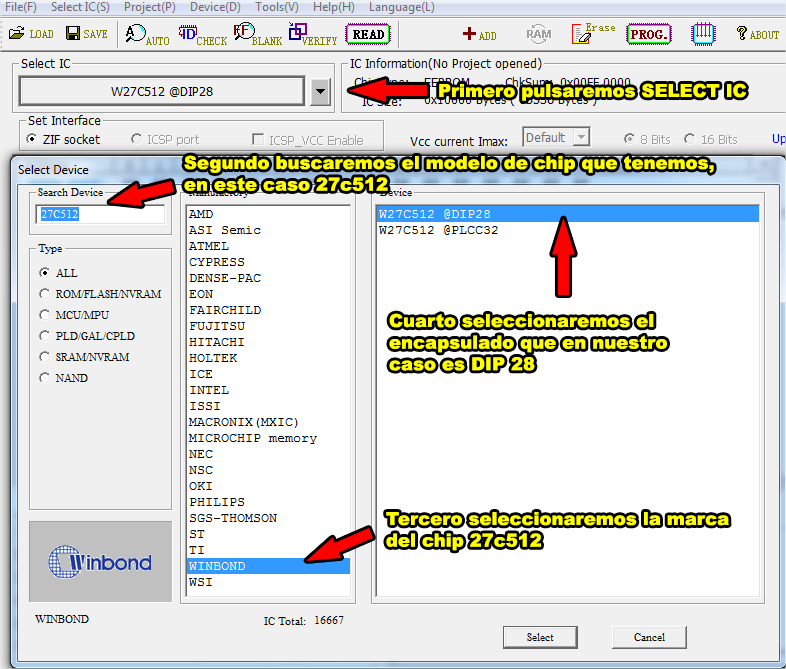Open the Select IC dropdown arrow
This screenshot has width=786, height=669.
click(x=319, y=92)
